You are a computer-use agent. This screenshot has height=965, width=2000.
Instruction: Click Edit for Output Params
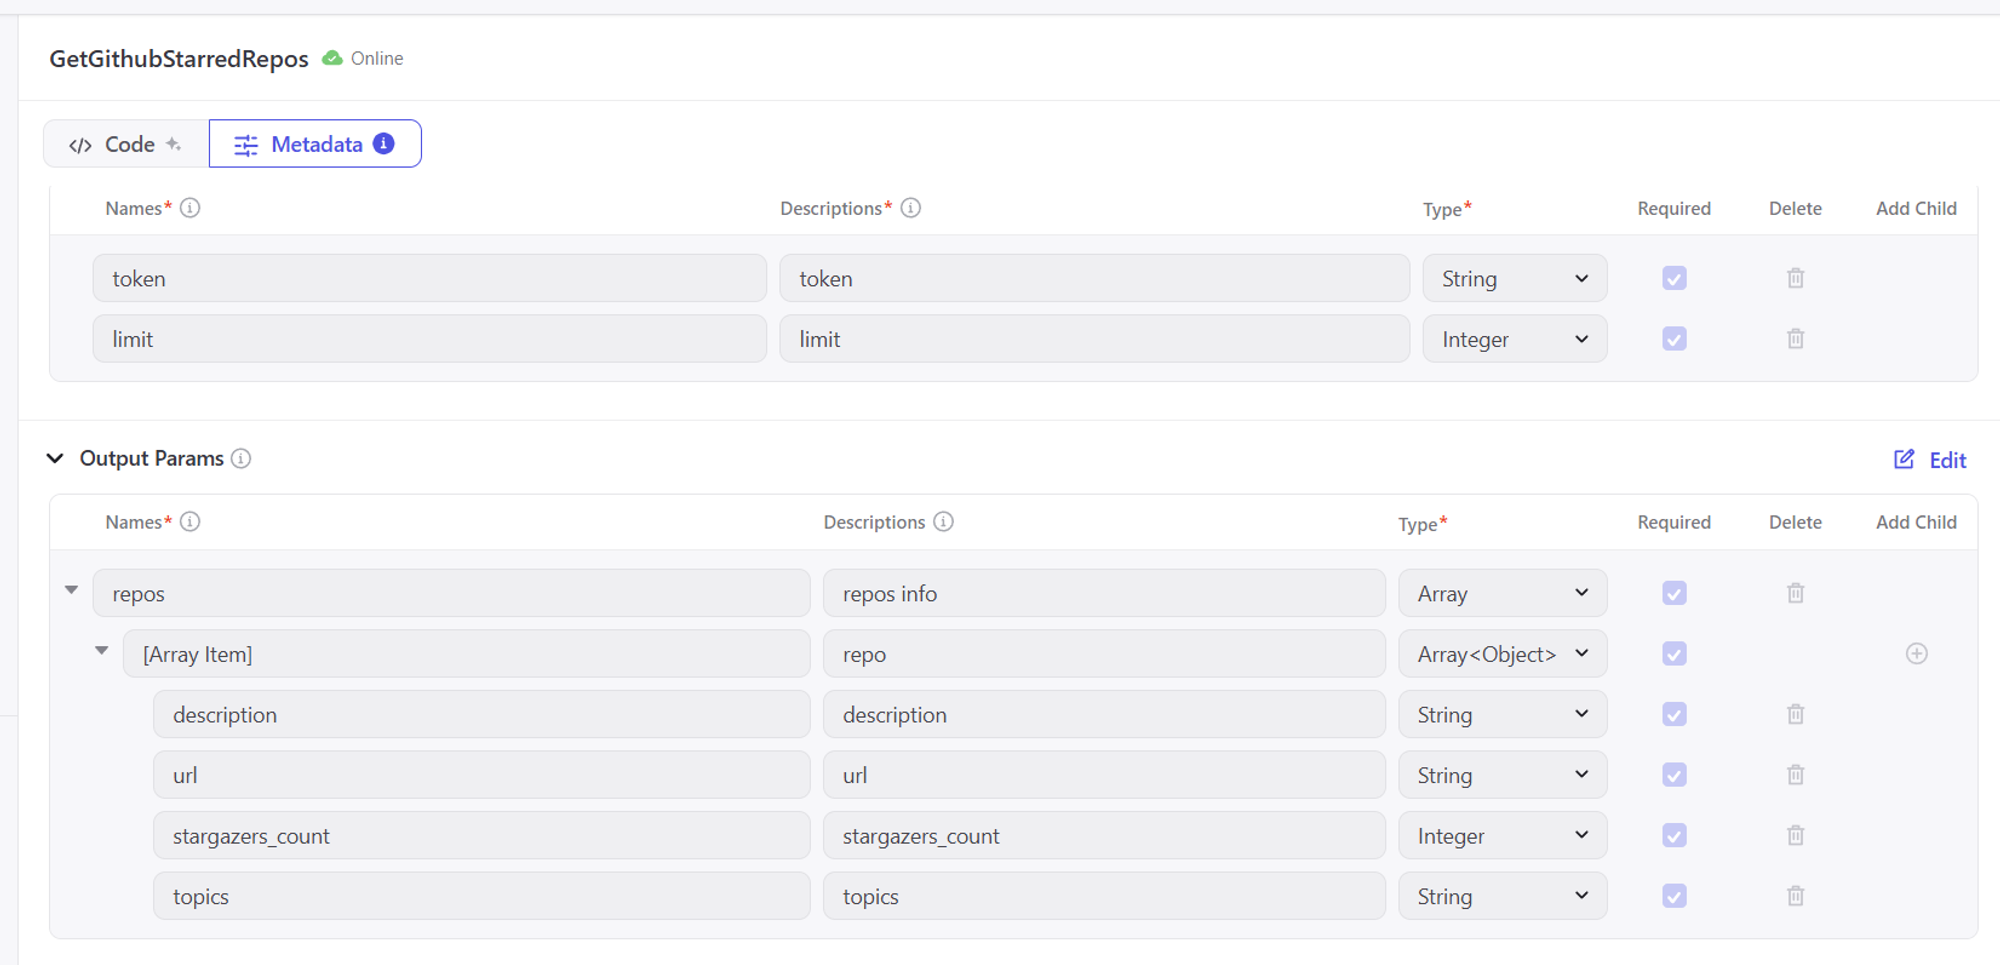[1930, 459]
